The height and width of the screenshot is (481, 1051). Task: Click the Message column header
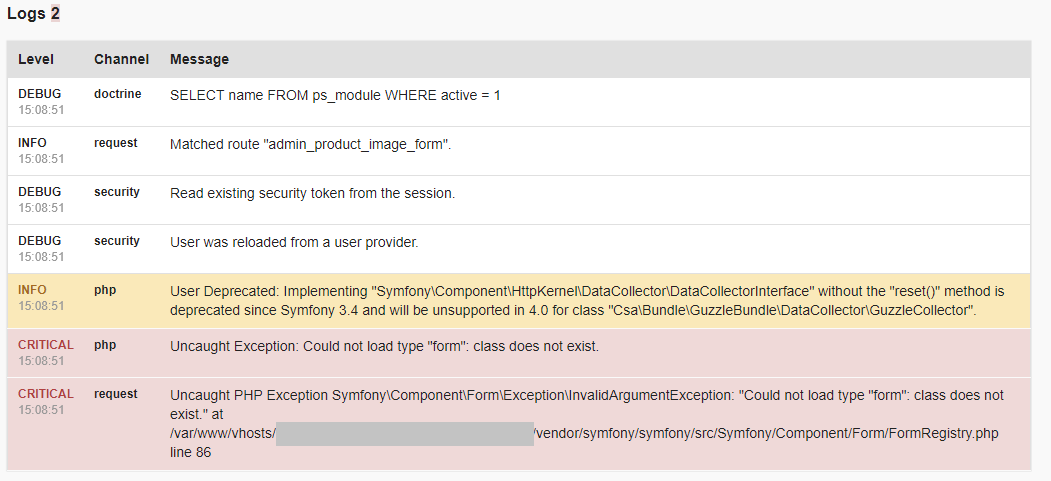[x=199, y=59]
